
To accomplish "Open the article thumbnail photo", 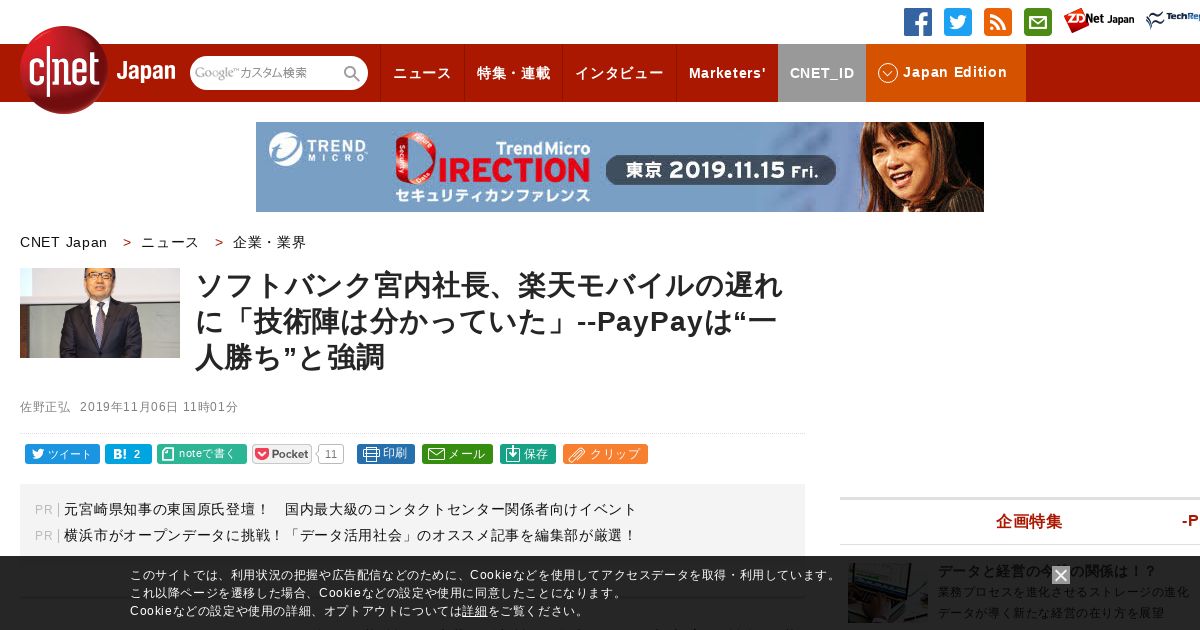I will point(100,313).
